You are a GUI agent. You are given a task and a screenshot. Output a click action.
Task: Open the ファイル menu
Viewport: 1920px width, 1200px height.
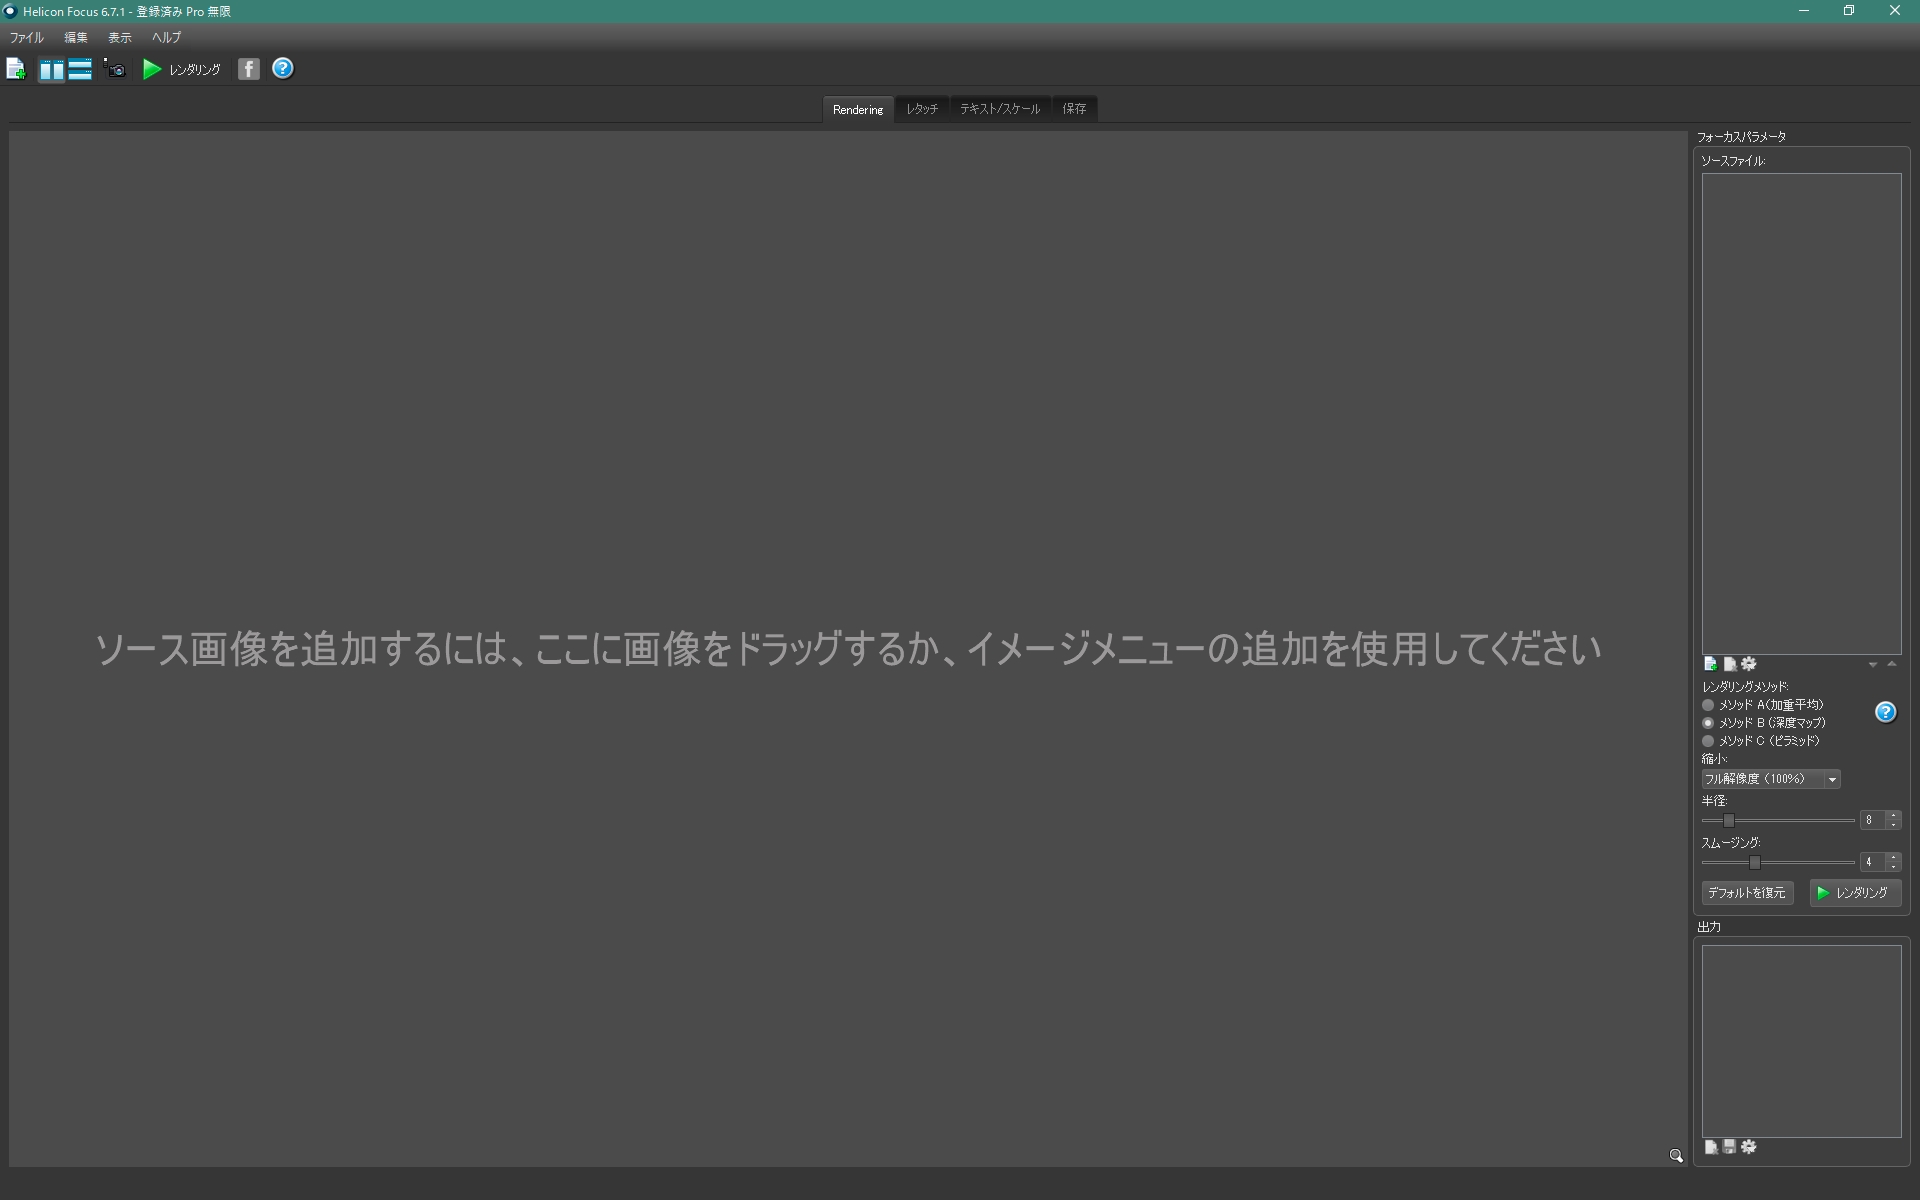[x=25, y=37]
